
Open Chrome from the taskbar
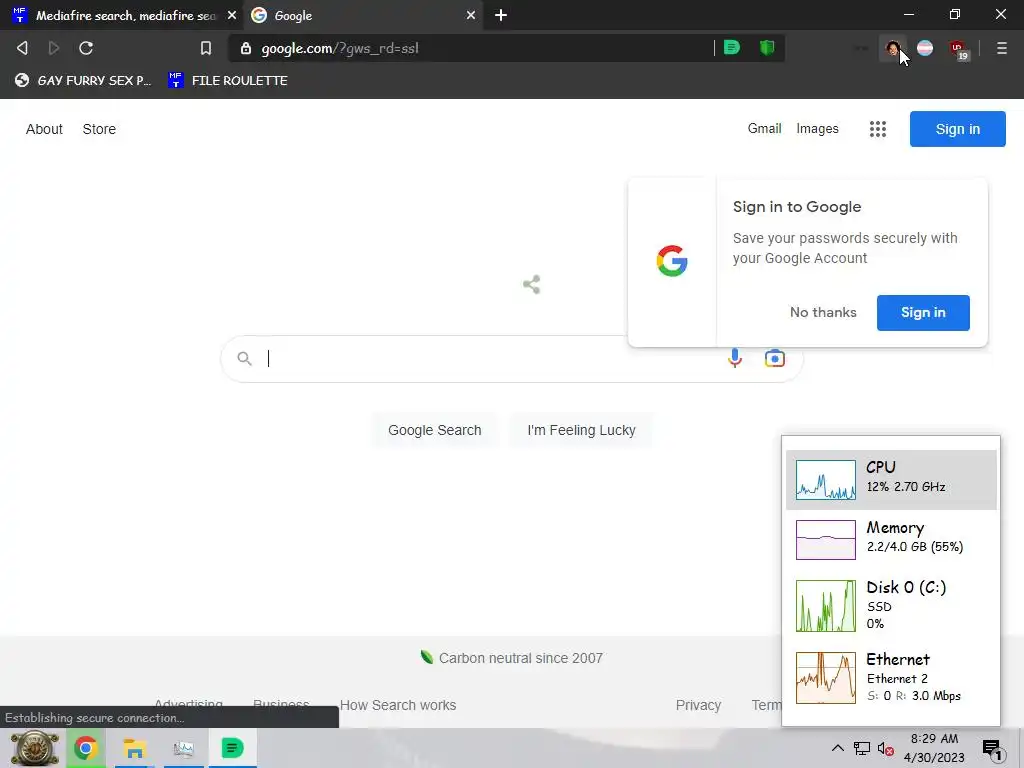click(x=86, y=748)
